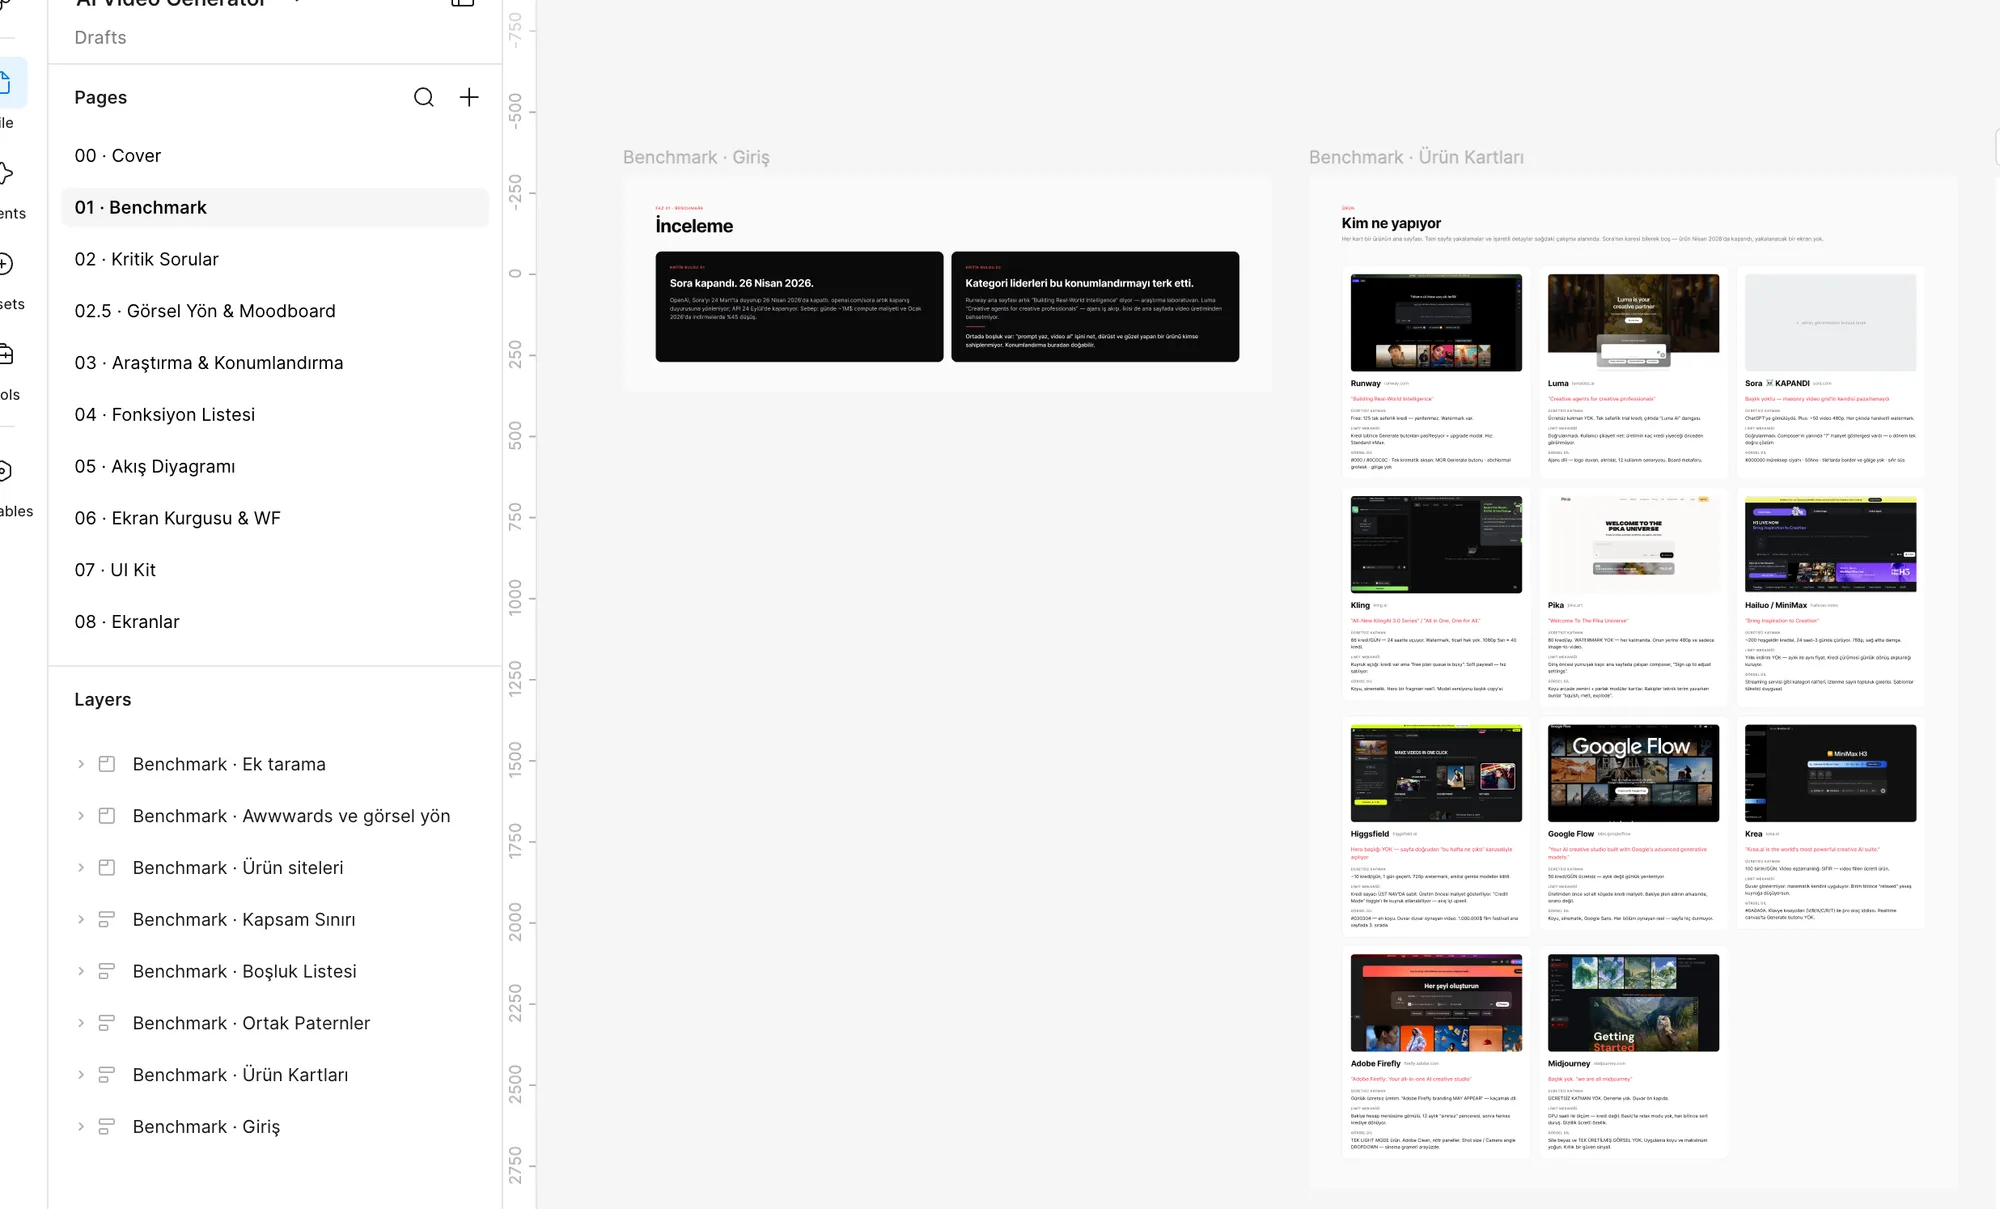Select the 04 · Fonksiyon Listesi page
The width and height of the screenshot is (2000, 1209).
pos(275,415)
